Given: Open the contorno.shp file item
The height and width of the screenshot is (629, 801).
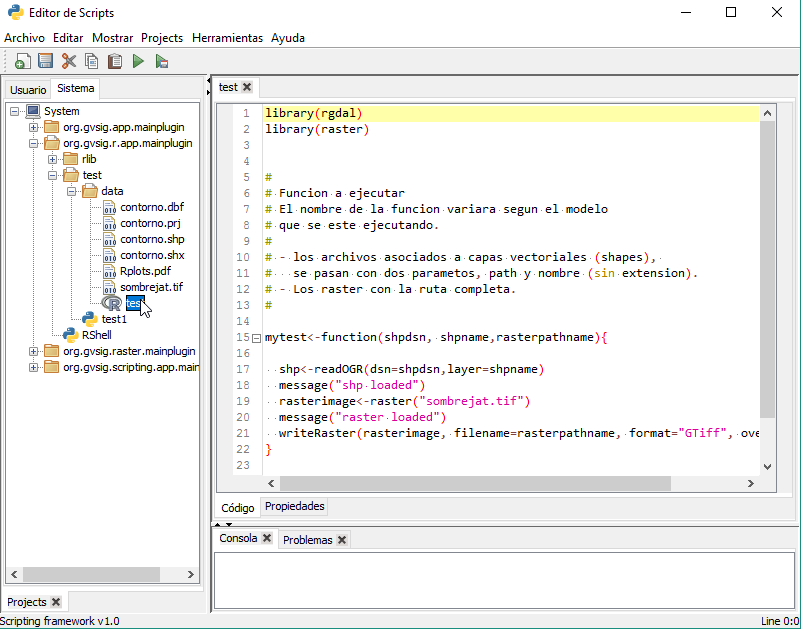Looking at the screenshot, I should pyautogui.click(x=152, y=239).
